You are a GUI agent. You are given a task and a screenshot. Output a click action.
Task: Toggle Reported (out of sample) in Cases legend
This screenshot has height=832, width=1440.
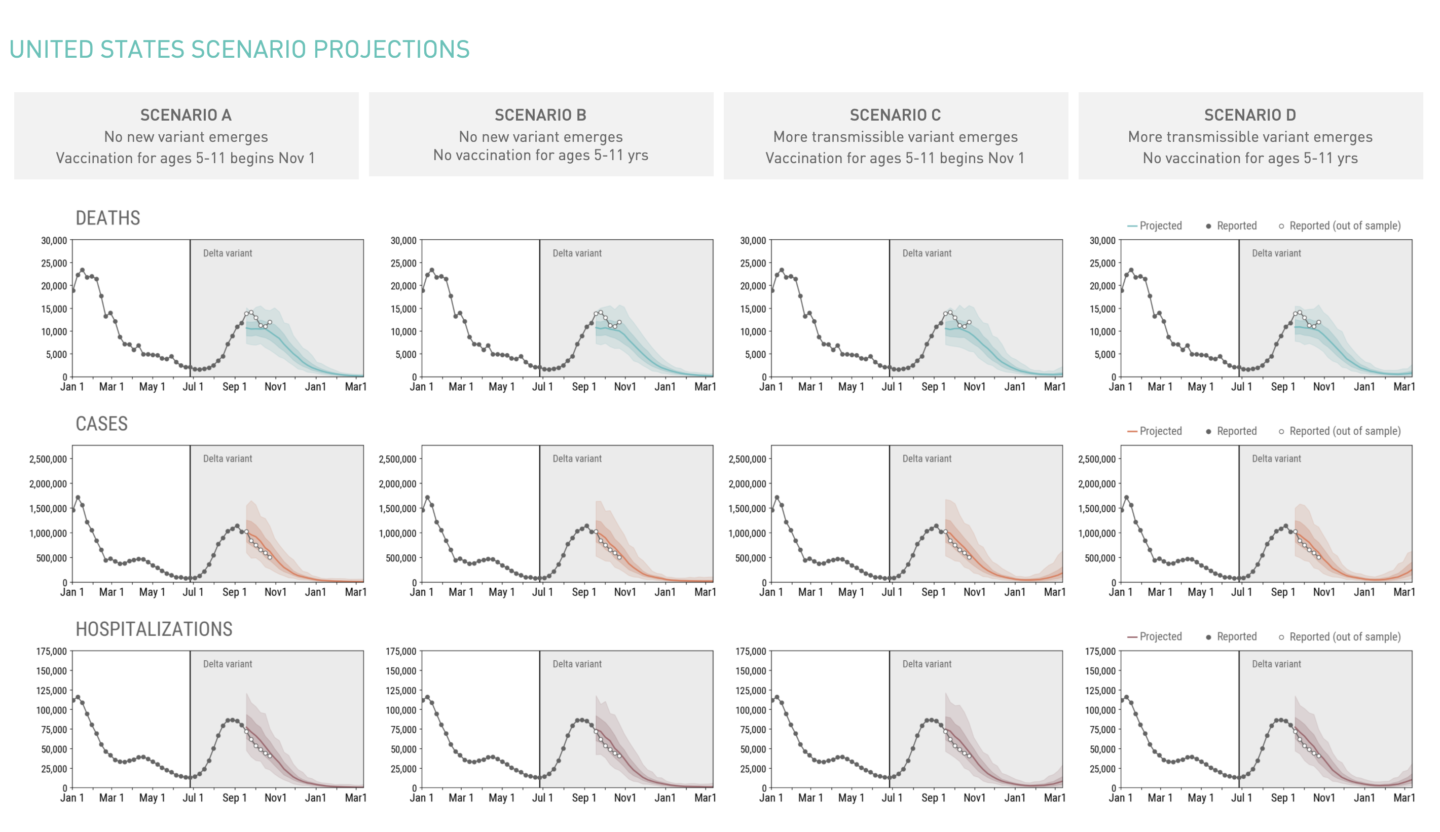[1340, 431]
